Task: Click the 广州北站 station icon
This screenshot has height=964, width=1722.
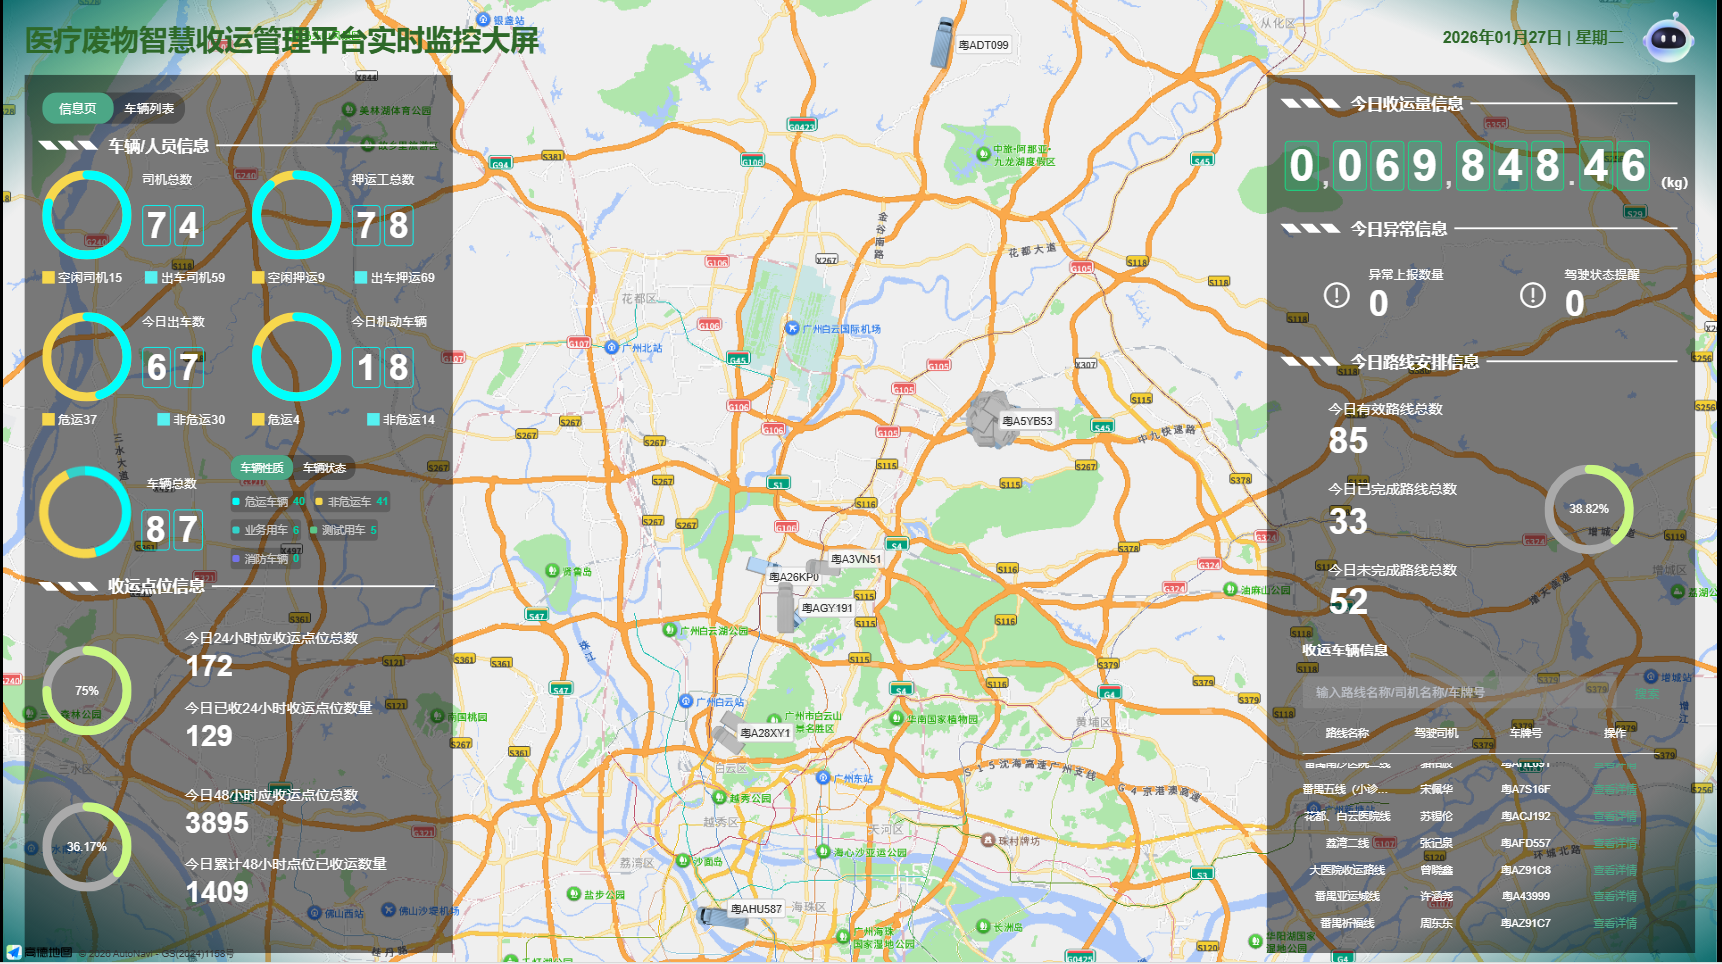Action: 612,347
